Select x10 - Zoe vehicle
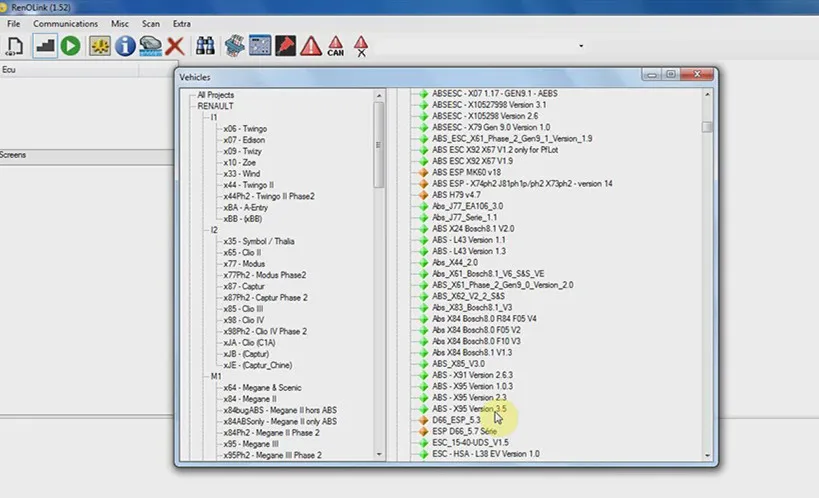The image size is (819, 498). point(239,163)
